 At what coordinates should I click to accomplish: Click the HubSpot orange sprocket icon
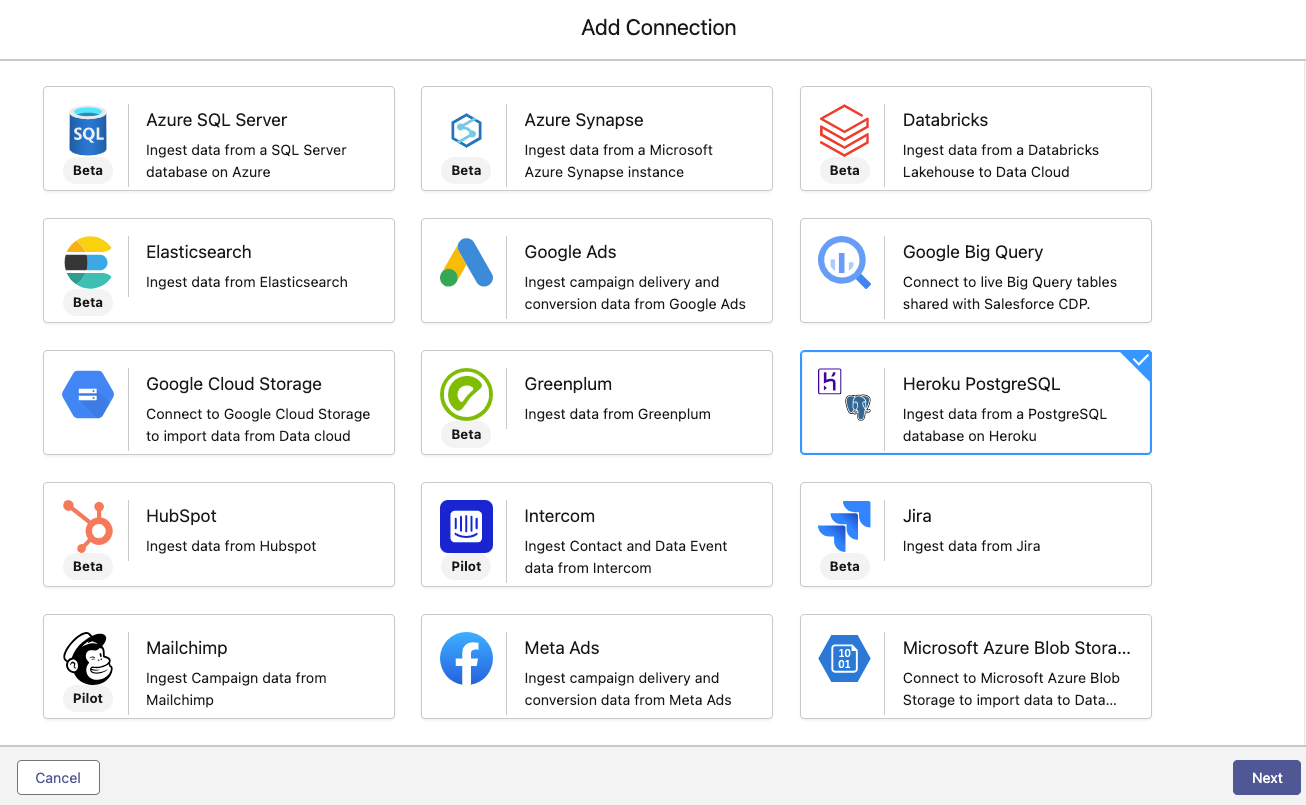click(88, 525)
